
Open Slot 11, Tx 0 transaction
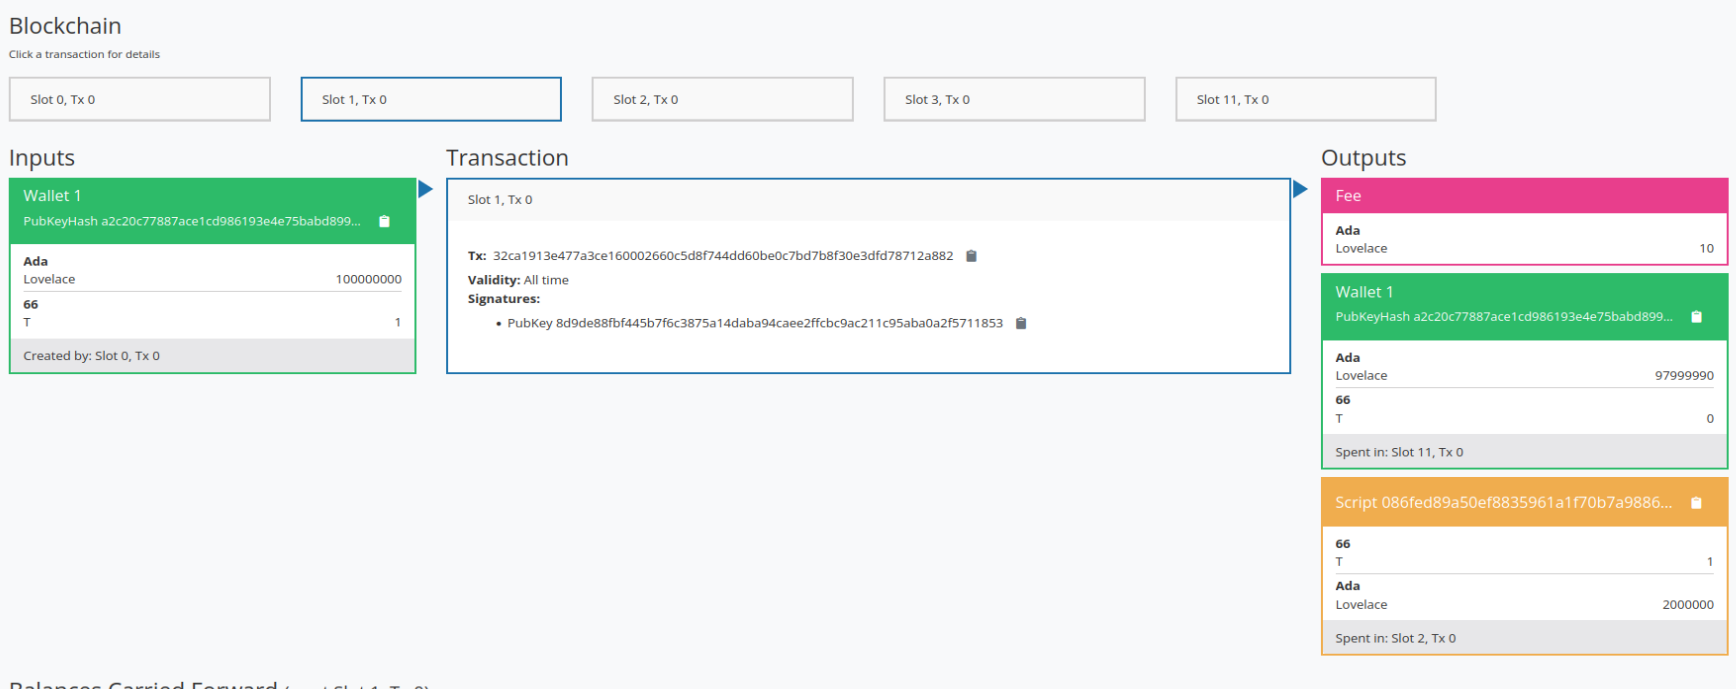(1305, 100)
